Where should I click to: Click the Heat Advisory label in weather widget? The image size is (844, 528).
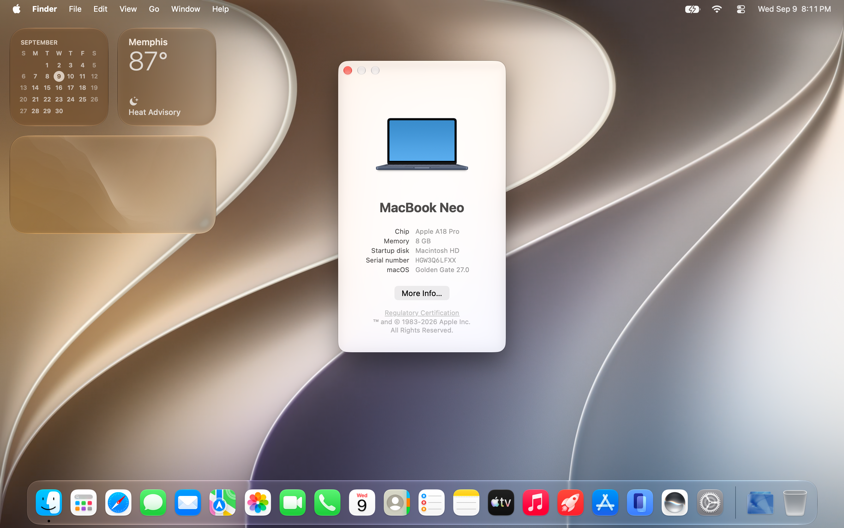(x=154, y=112)
